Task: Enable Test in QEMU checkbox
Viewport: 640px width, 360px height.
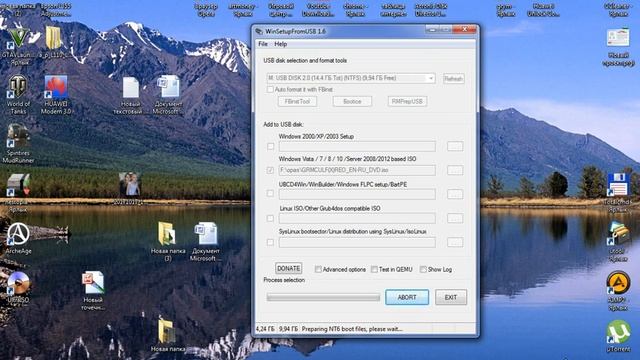Action: 374,269
